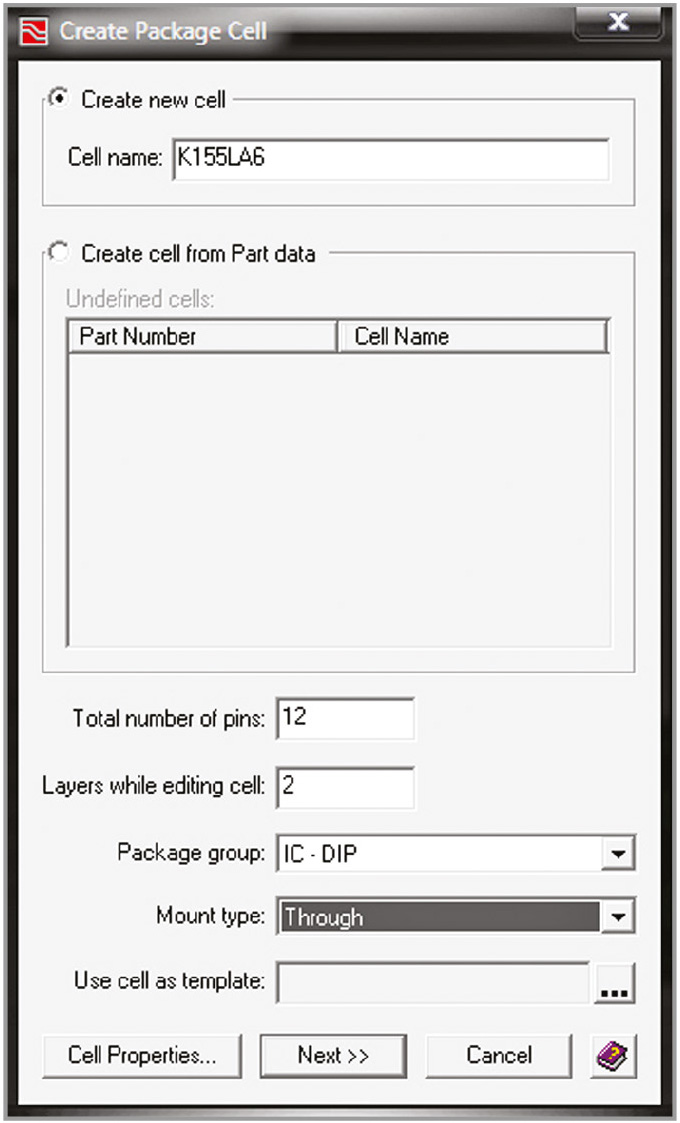Expand the Mount type dropdown arrow
The image size is (680, 1123).
pyautogui.click(x=620, y=916)
